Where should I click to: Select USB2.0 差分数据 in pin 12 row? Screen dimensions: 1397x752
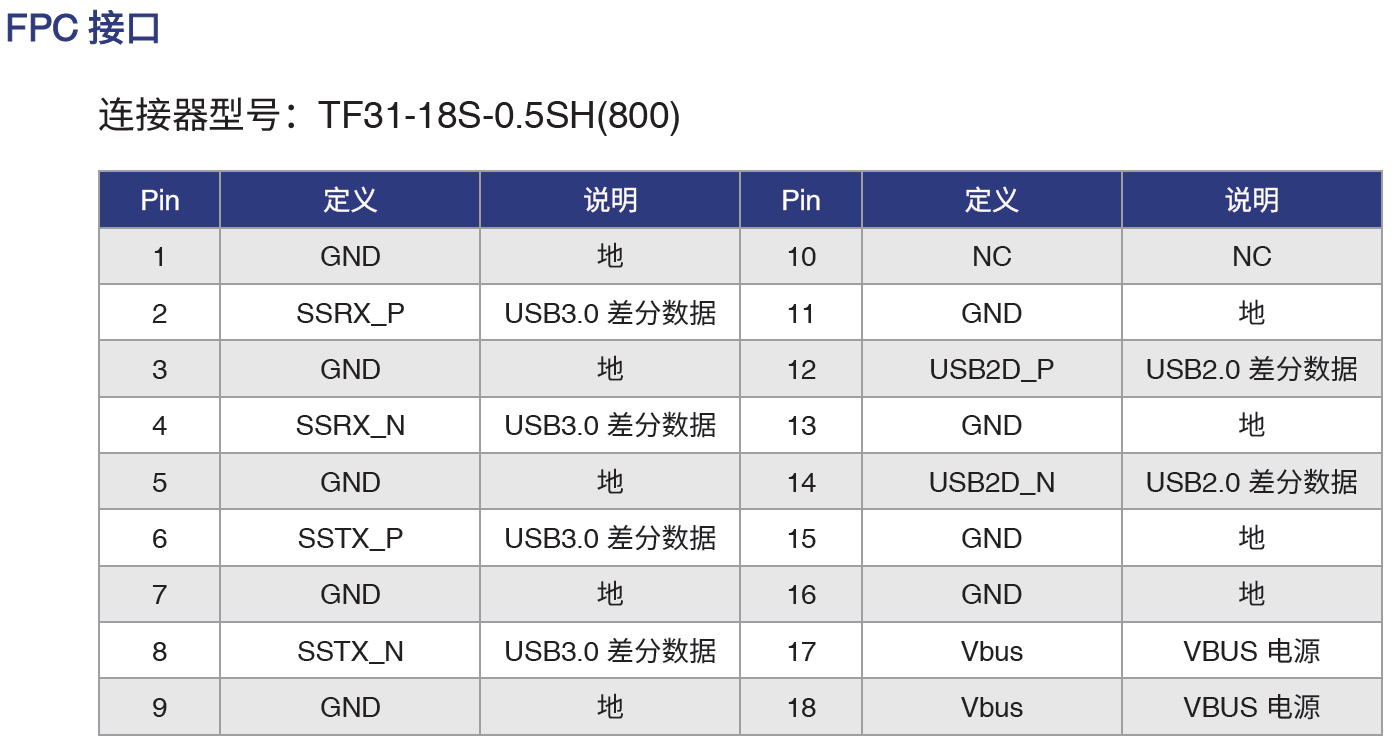[1252, 370]
